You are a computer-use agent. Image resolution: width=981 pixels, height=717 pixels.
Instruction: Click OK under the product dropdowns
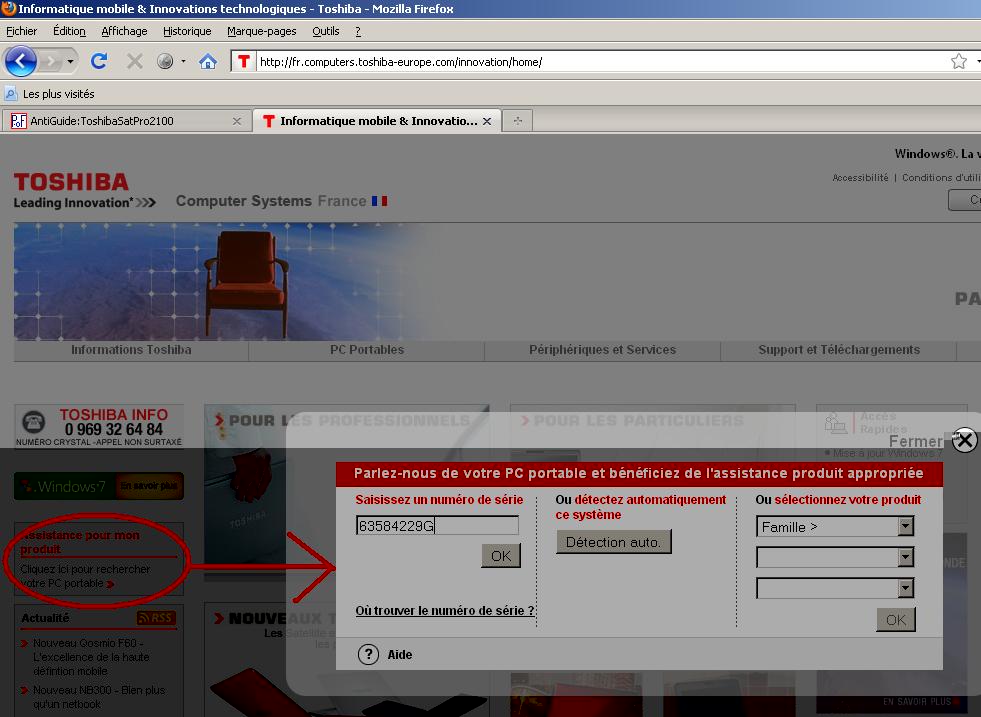[x=895, y=619]
